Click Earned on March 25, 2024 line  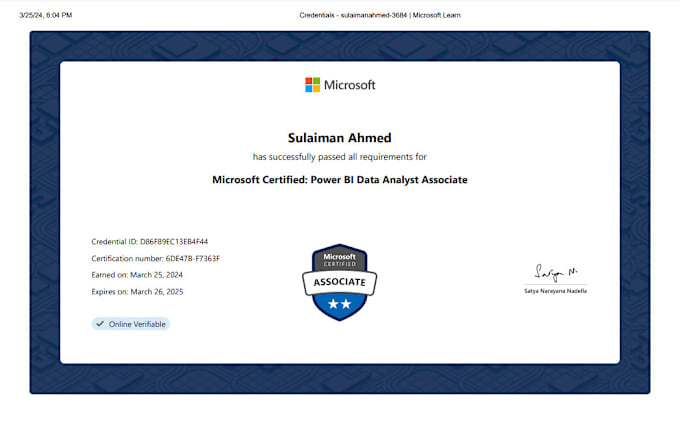pos(137,275)
